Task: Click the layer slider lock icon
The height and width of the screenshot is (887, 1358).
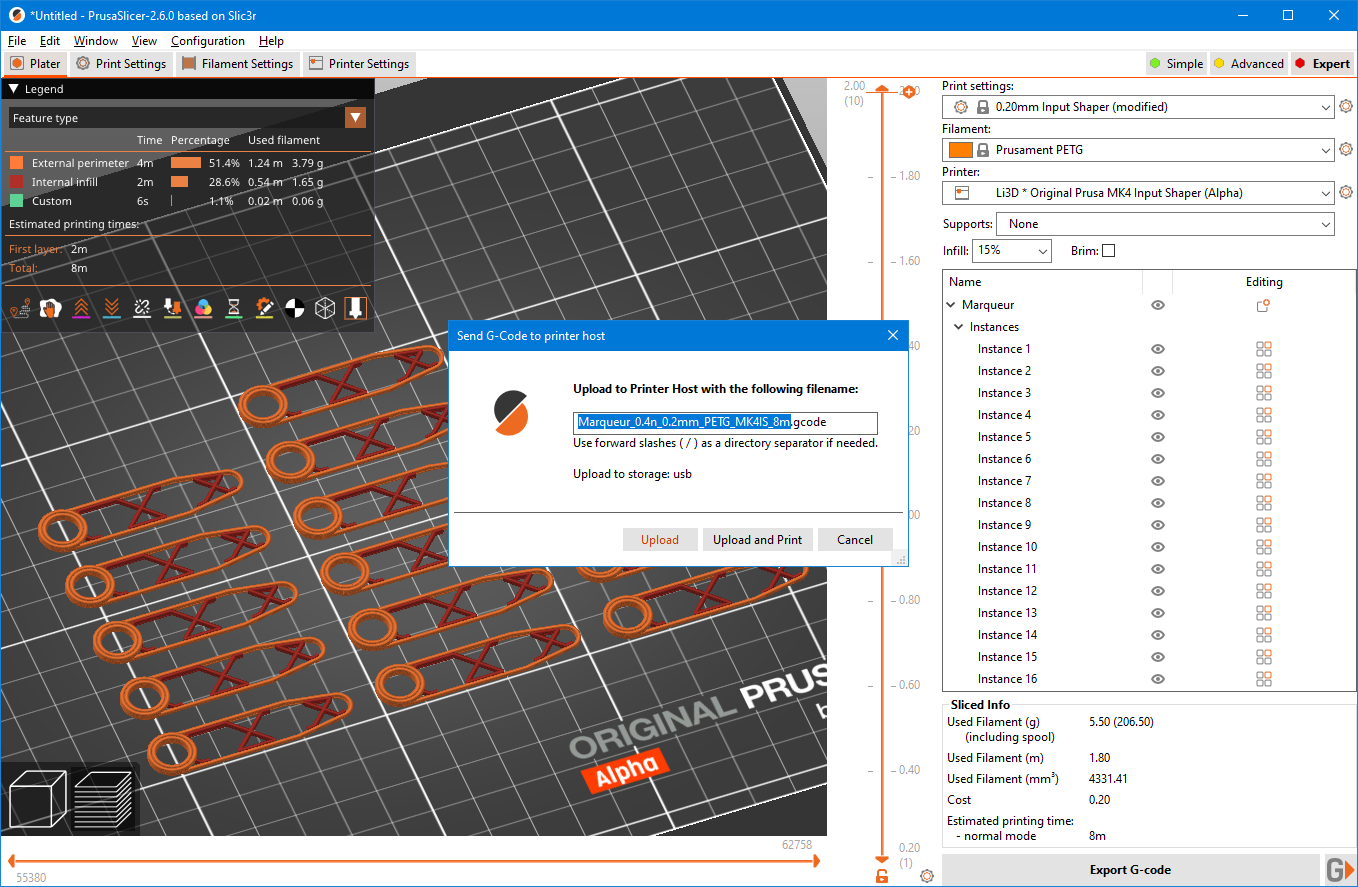Action: 881,876
